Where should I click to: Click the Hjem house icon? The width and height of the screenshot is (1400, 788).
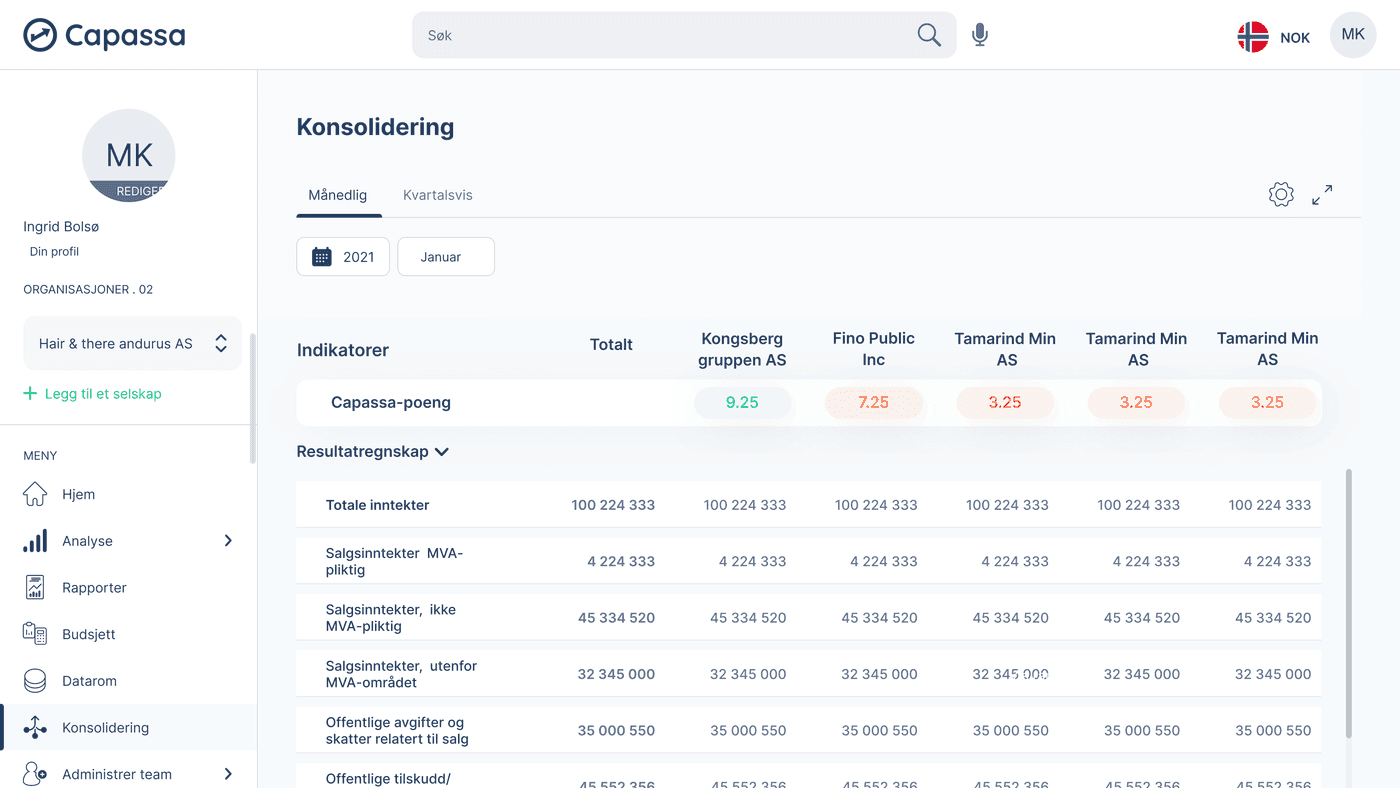point(35,494)
